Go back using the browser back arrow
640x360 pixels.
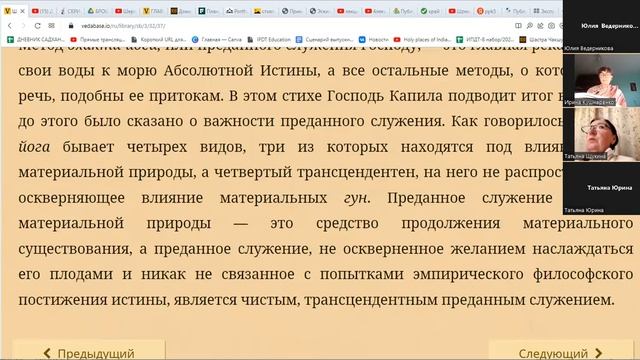point(10,26)
